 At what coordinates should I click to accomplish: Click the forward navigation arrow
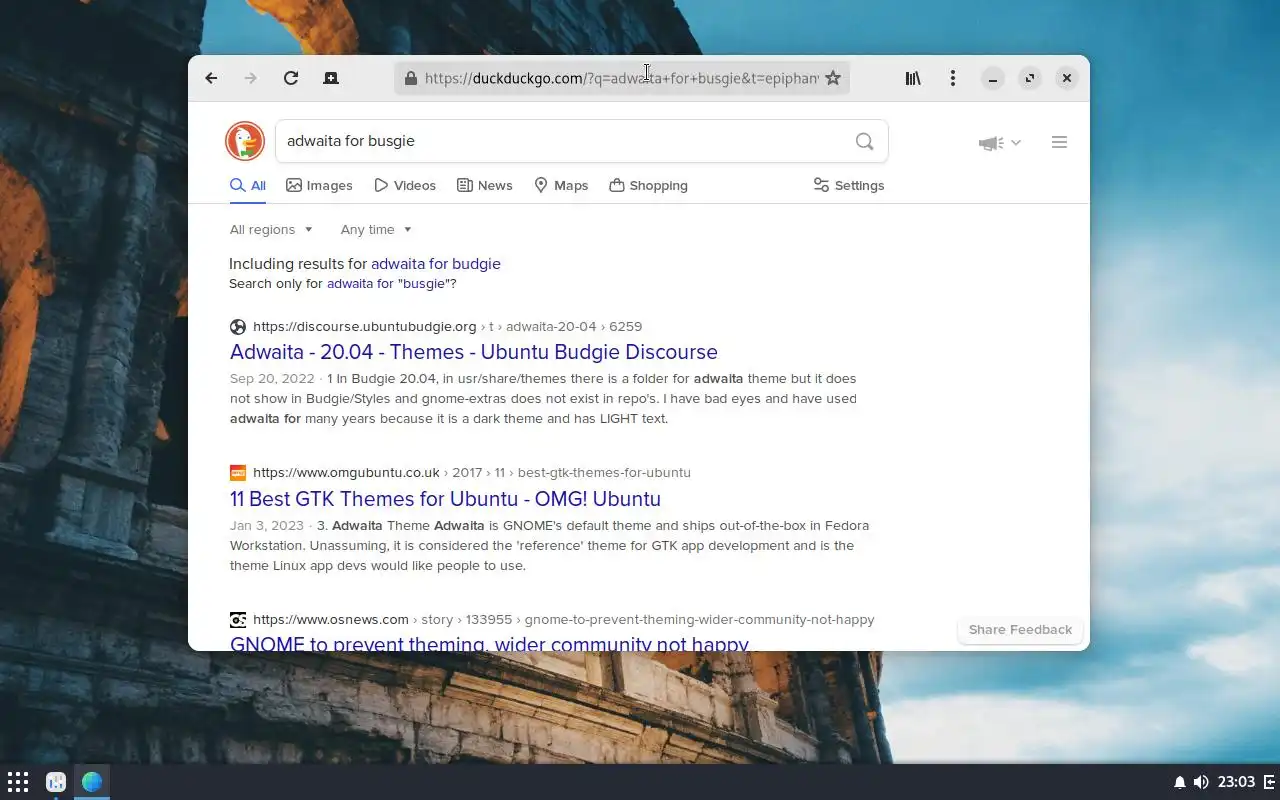251,78
